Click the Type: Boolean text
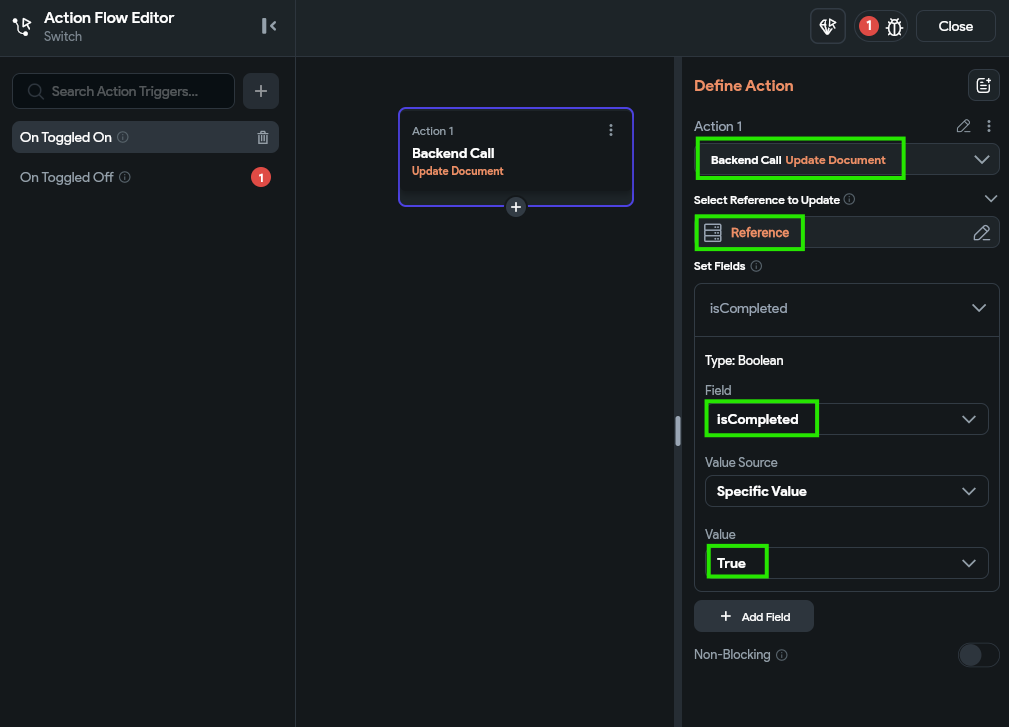Screen dimensions: 1009x727 pos(744,360)
